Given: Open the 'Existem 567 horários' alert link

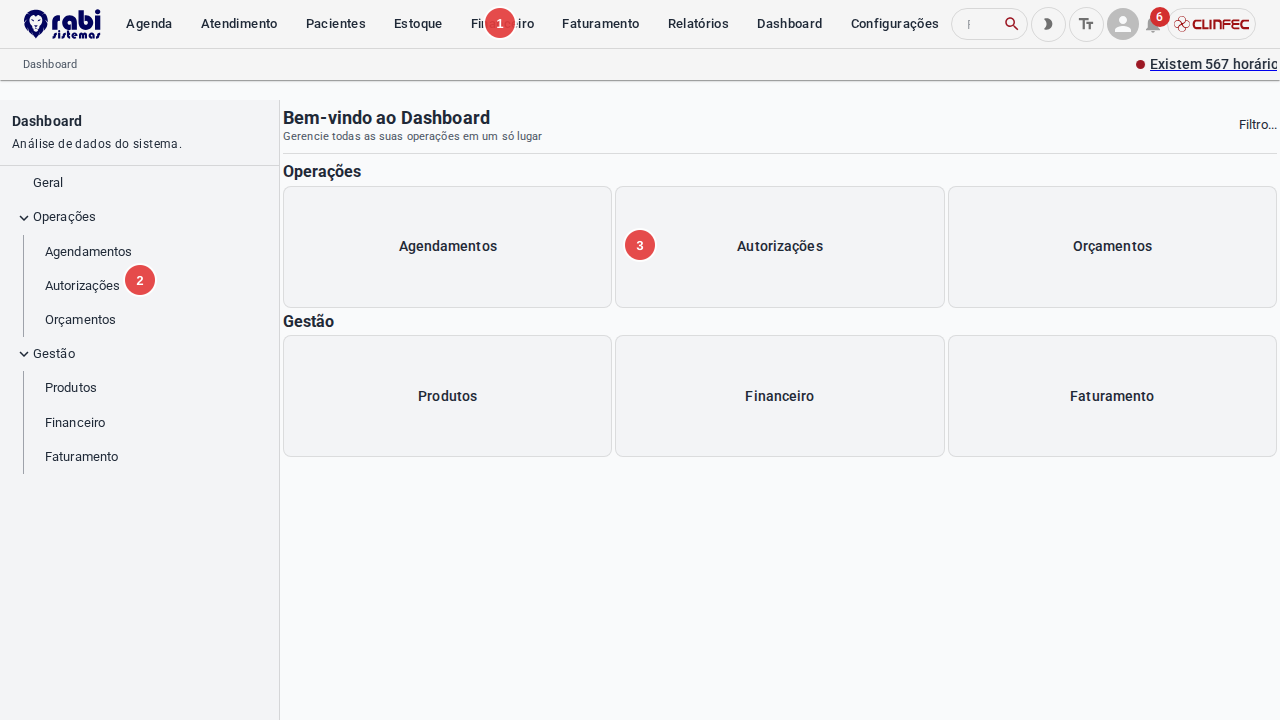Looking at the screenshot, I should (1214, 64).
